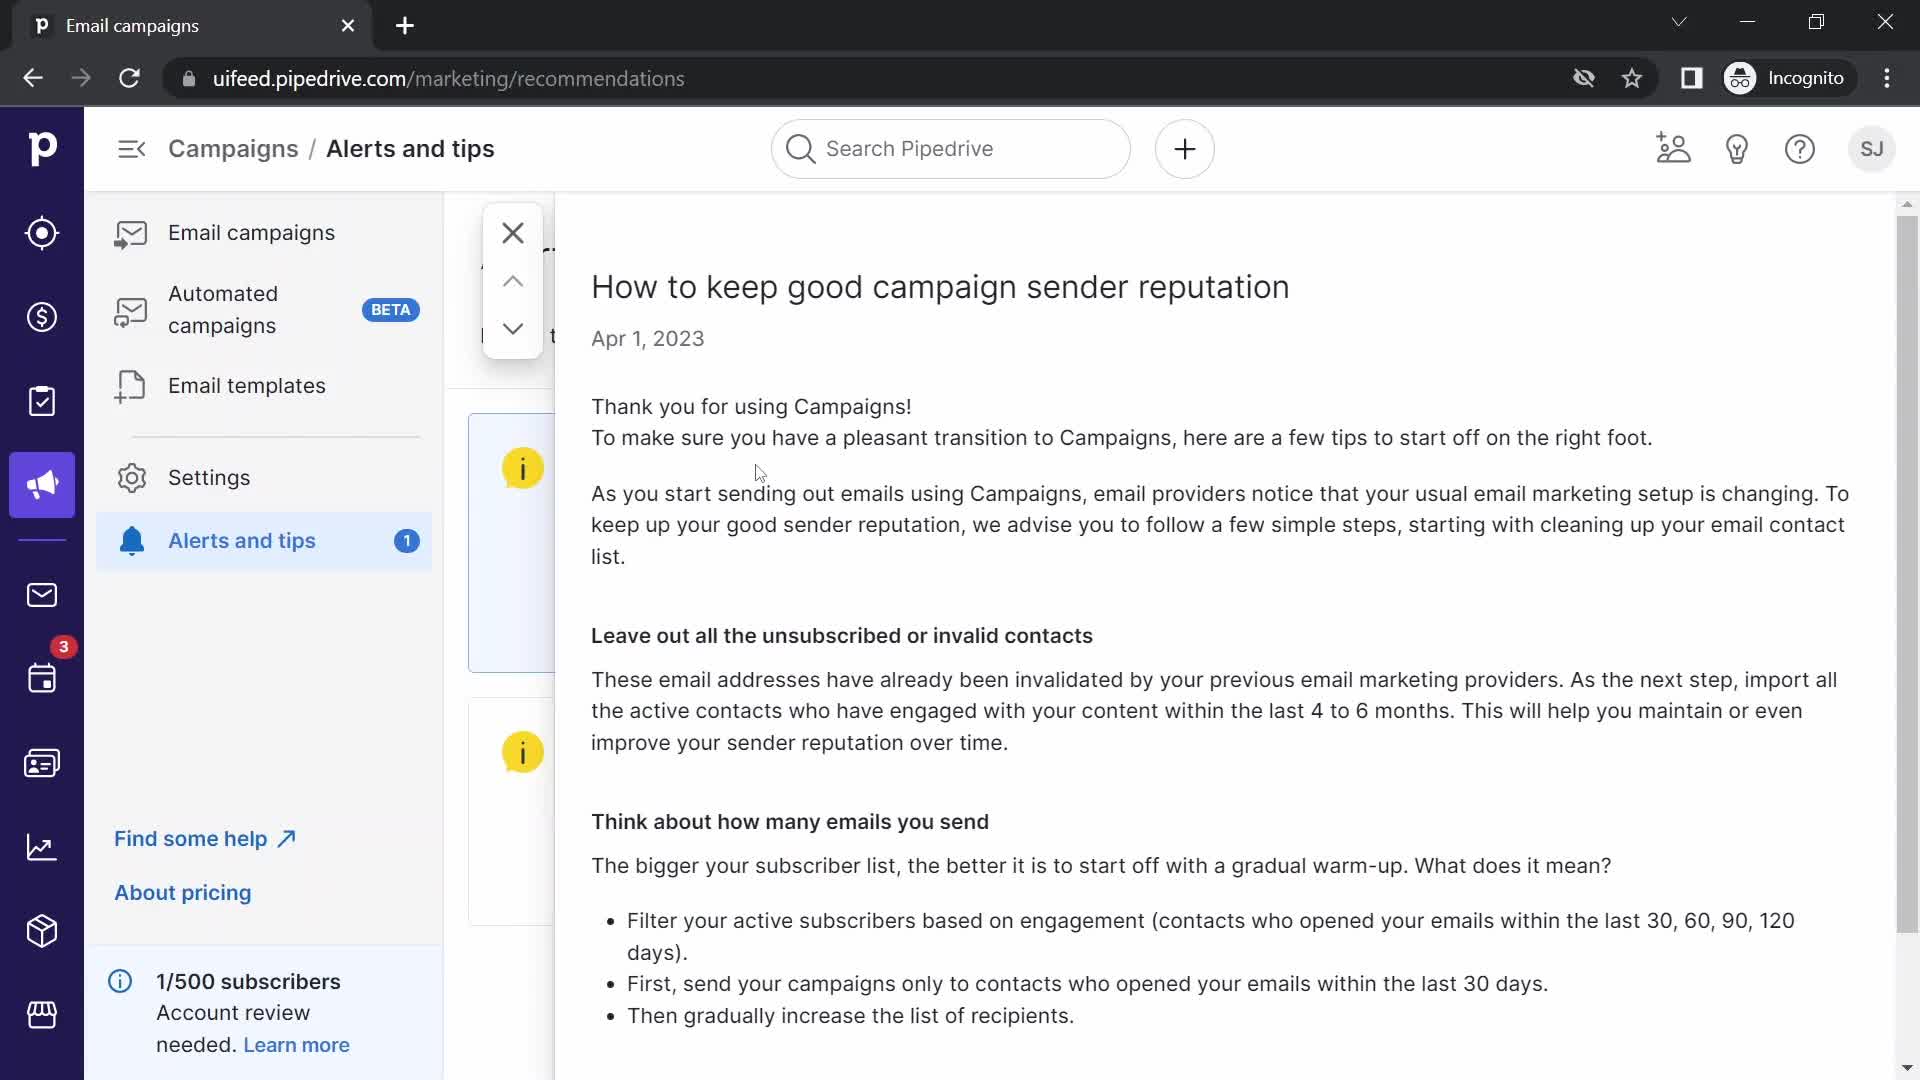The height and width of the screenshot is (1080, 1920).
Task: Select the Alerts and tips bell icon
Action: click(131, 541)
